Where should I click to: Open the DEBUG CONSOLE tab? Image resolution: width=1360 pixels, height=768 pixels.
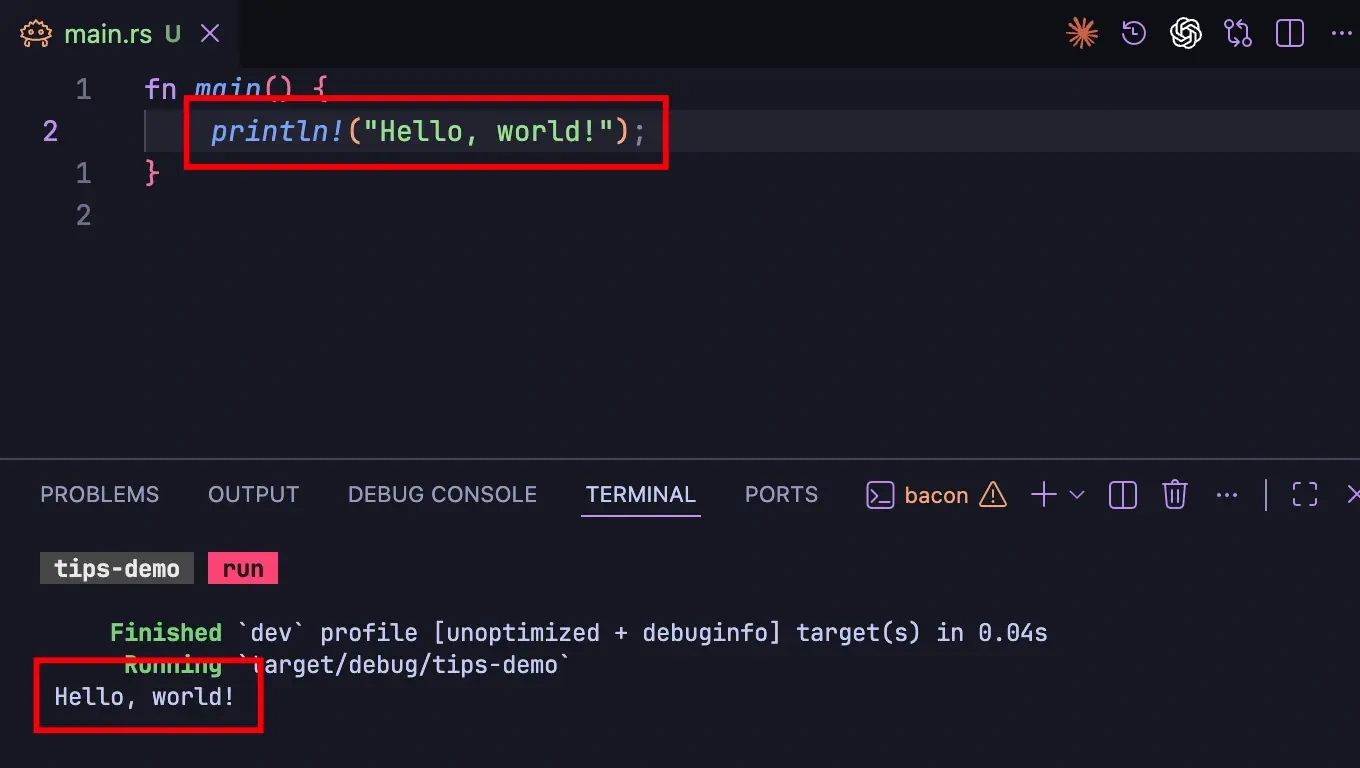pyautogui.click(x=442, y=495)
